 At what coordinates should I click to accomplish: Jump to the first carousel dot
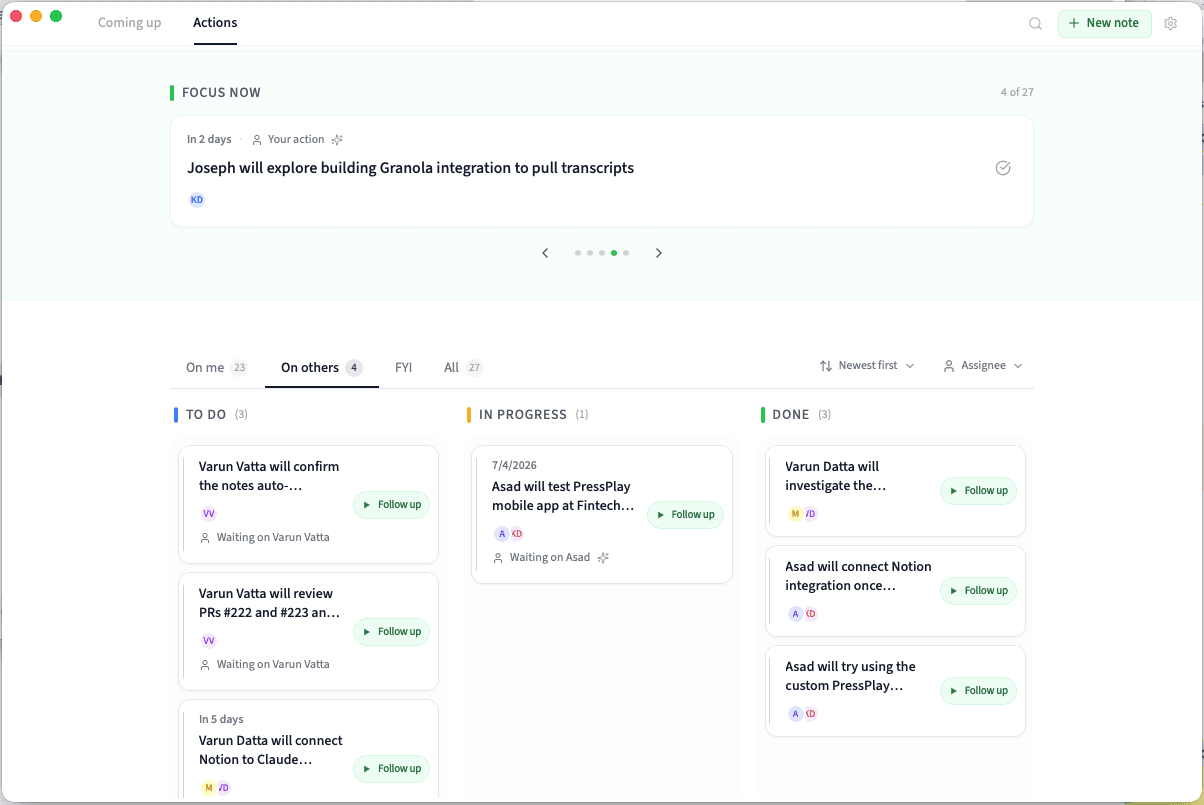coord(578,253)
